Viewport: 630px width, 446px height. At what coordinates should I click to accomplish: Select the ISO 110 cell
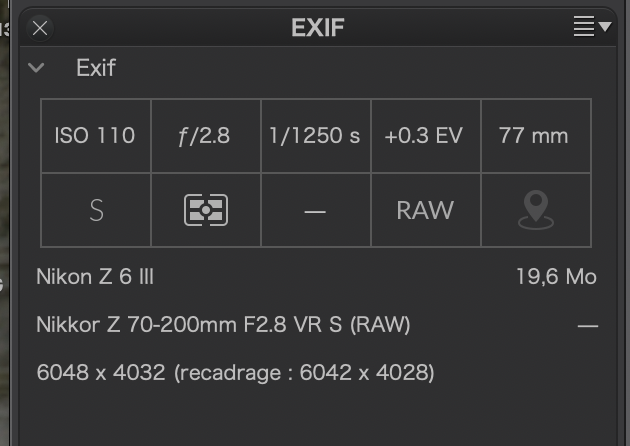pyautogui.click(x=96, y=136)
